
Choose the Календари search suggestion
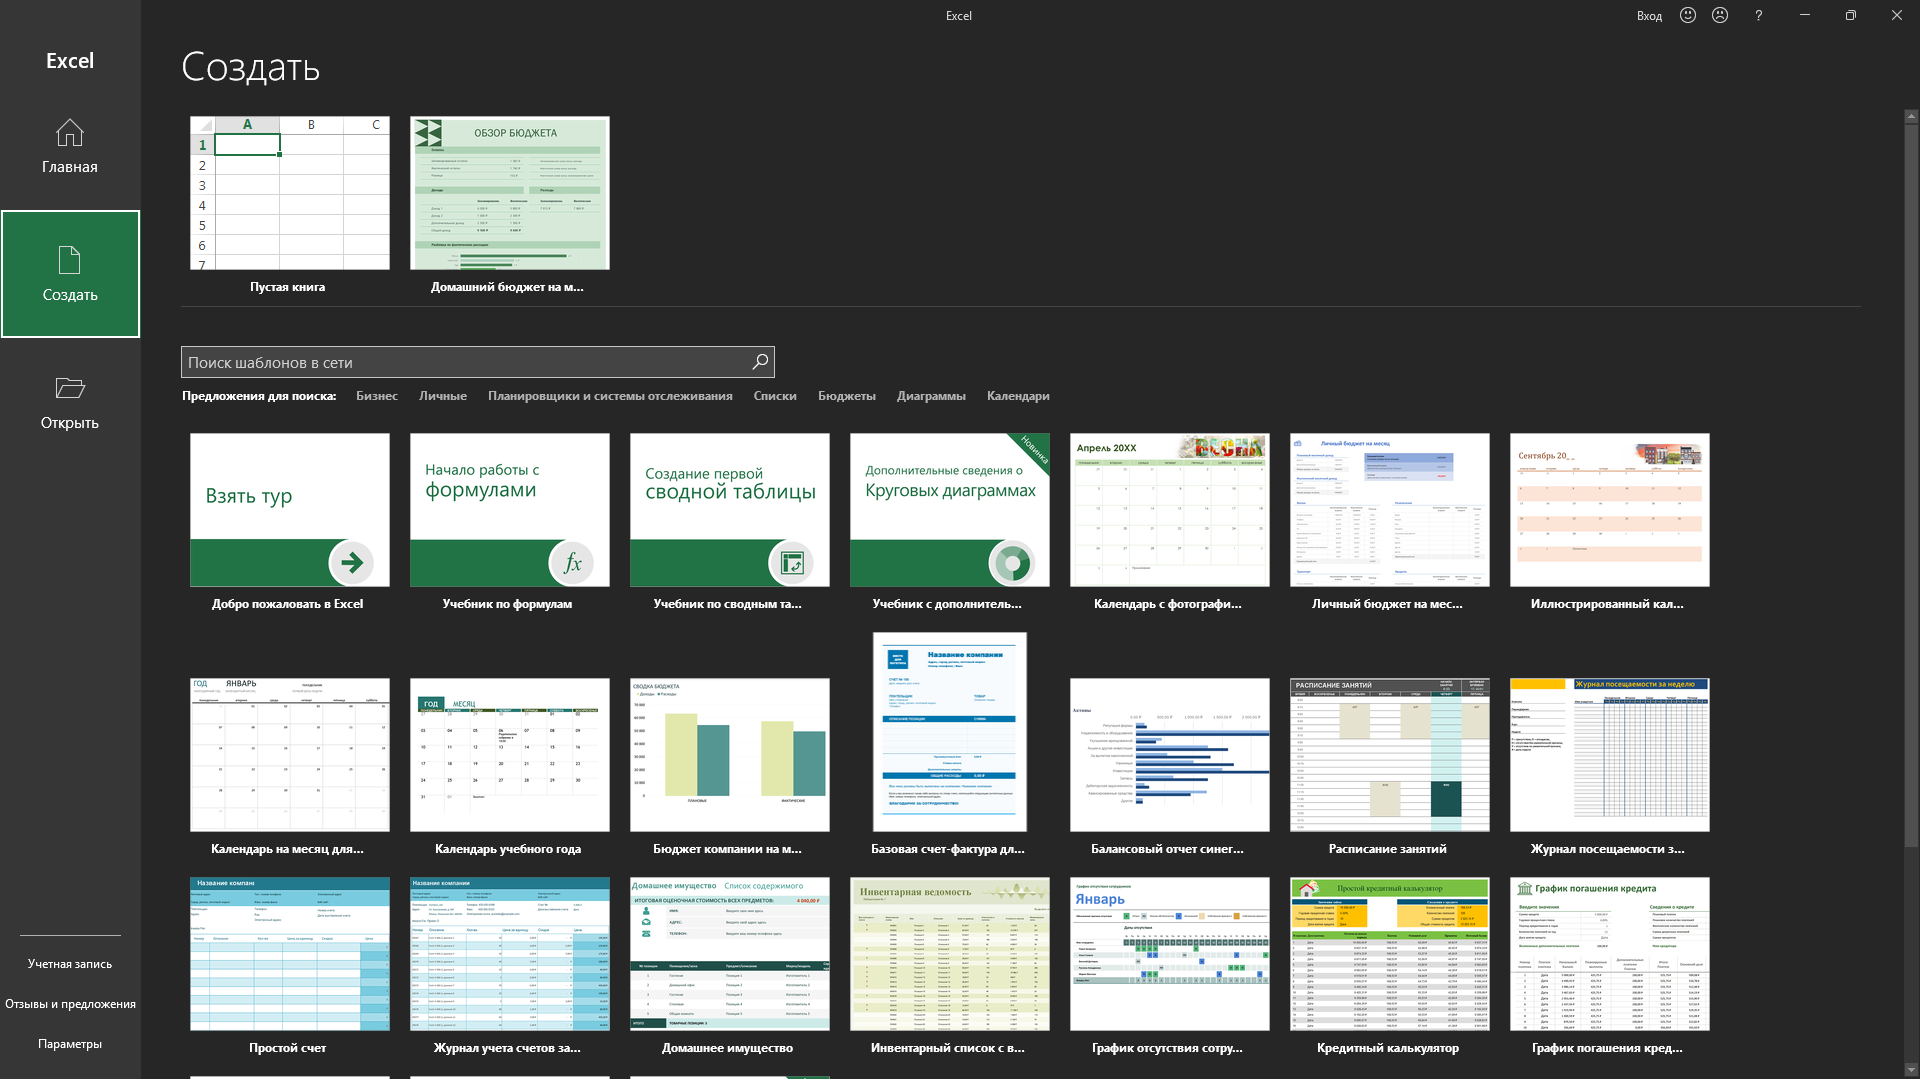[x=1018, y=396]
